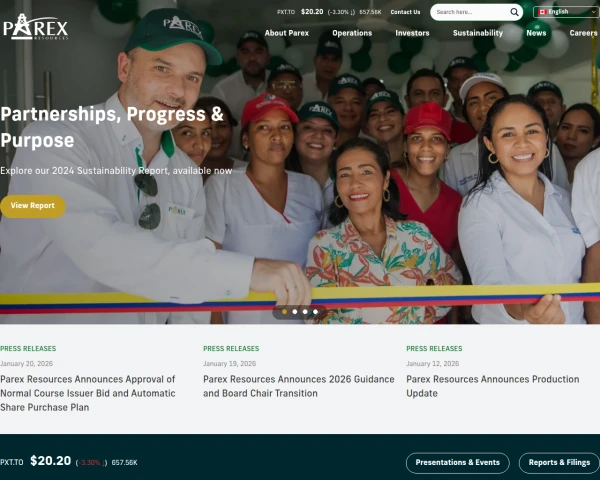Open the Normal Course Issuer Bid press release
This screenshot has height=480, width=600.
point(88,393)
